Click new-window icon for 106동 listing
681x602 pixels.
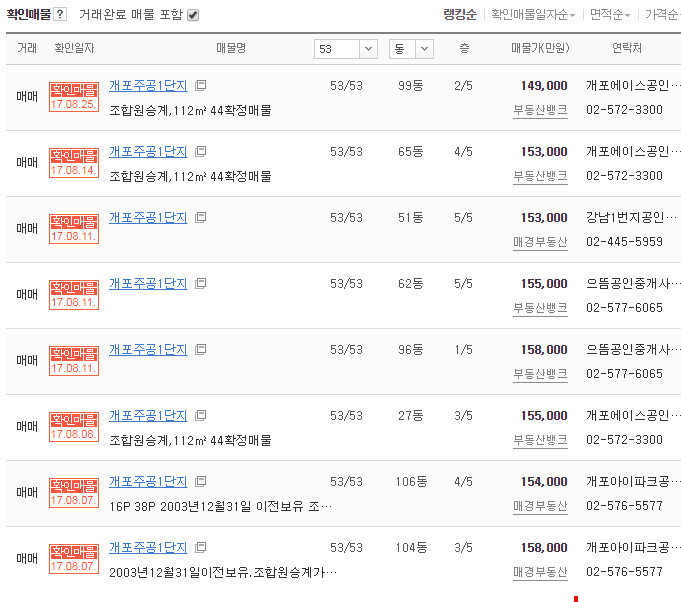(201, 482)
